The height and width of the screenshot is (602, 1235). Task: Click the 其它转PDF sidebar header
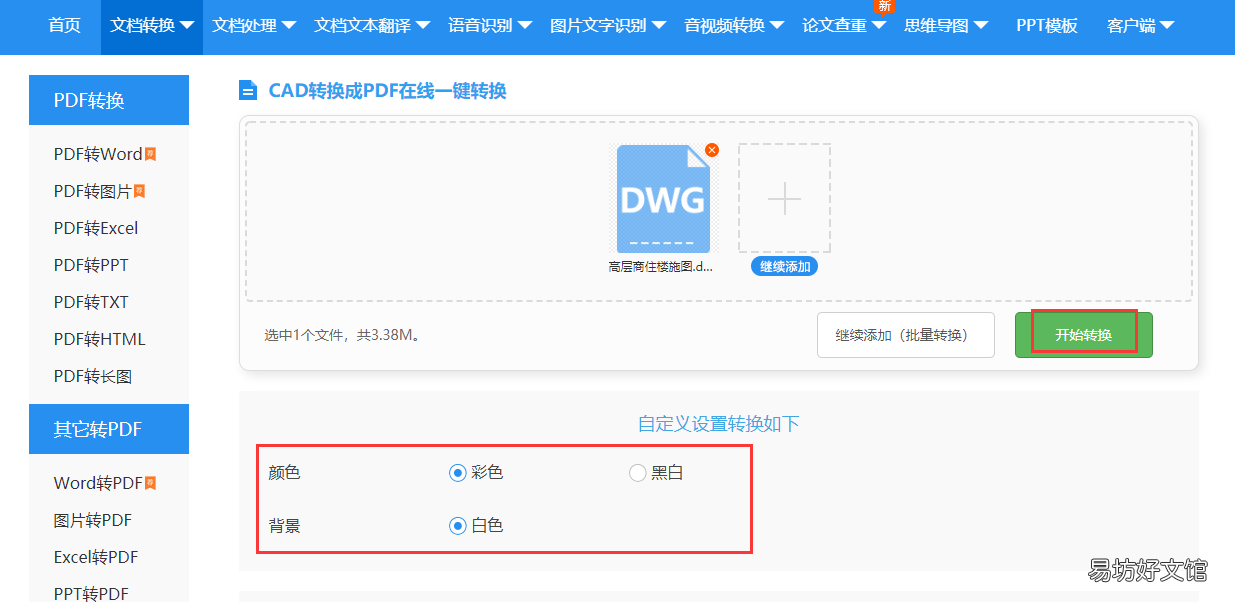[x=109, y=429]
